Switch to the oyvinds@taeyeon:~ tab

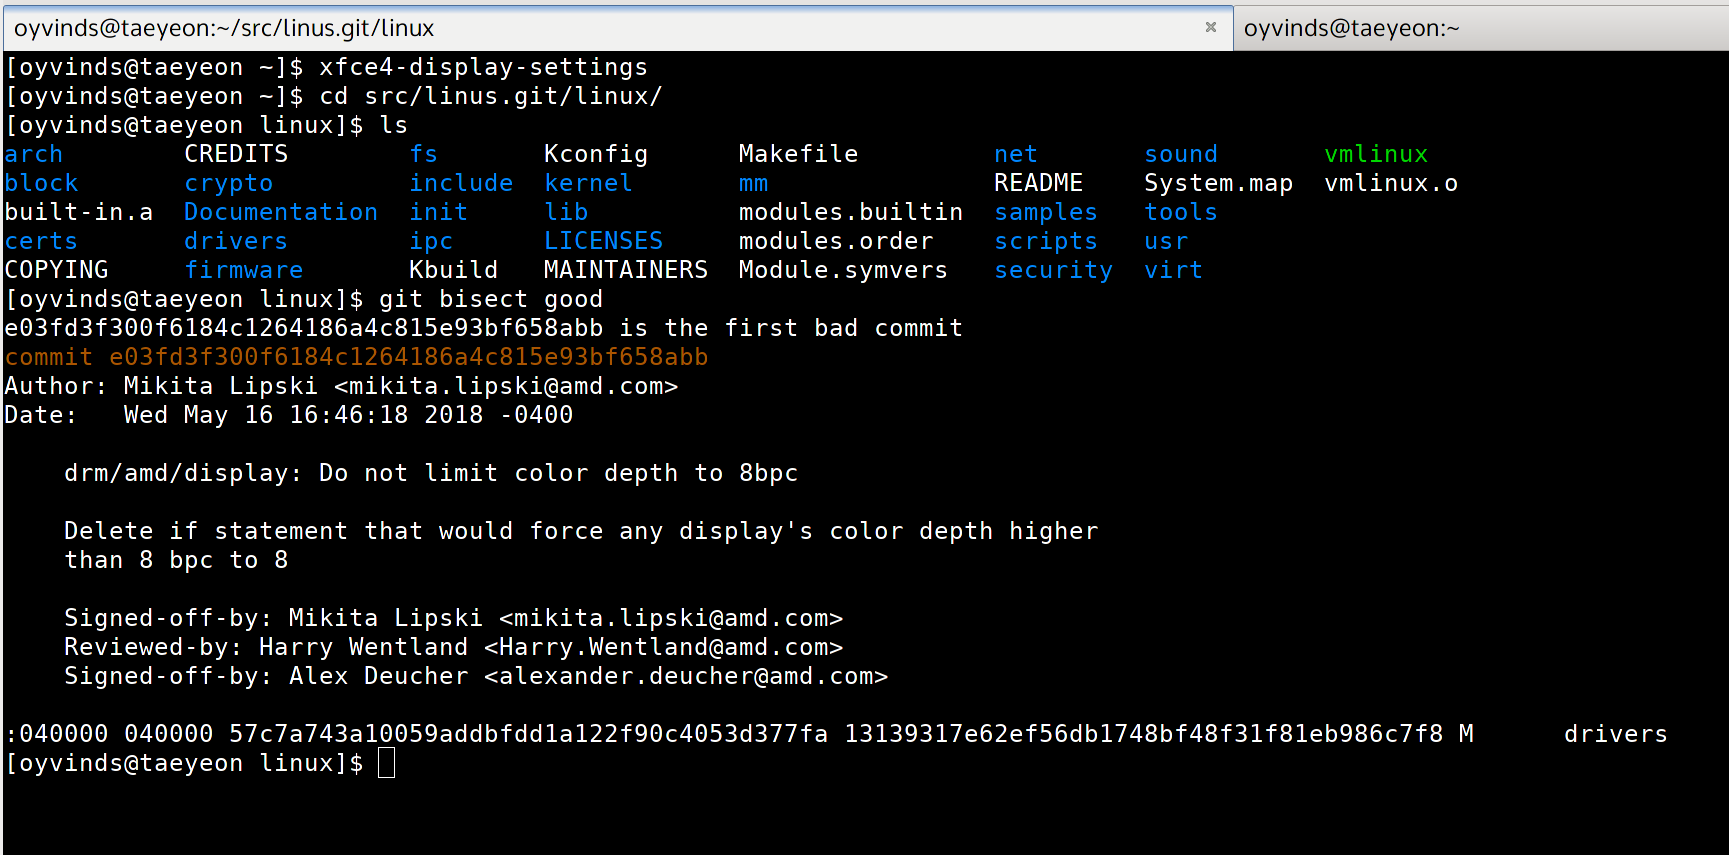(1350, 28)
